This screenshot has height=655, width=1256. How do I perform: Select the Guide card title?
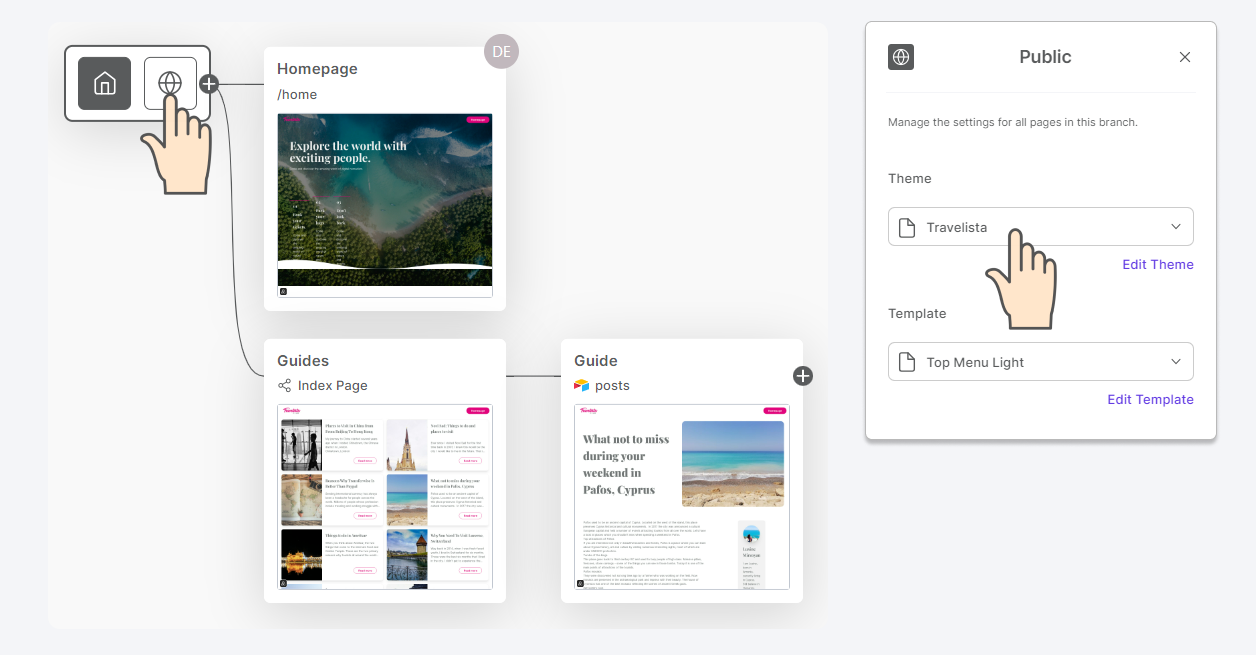pos(596,361)
